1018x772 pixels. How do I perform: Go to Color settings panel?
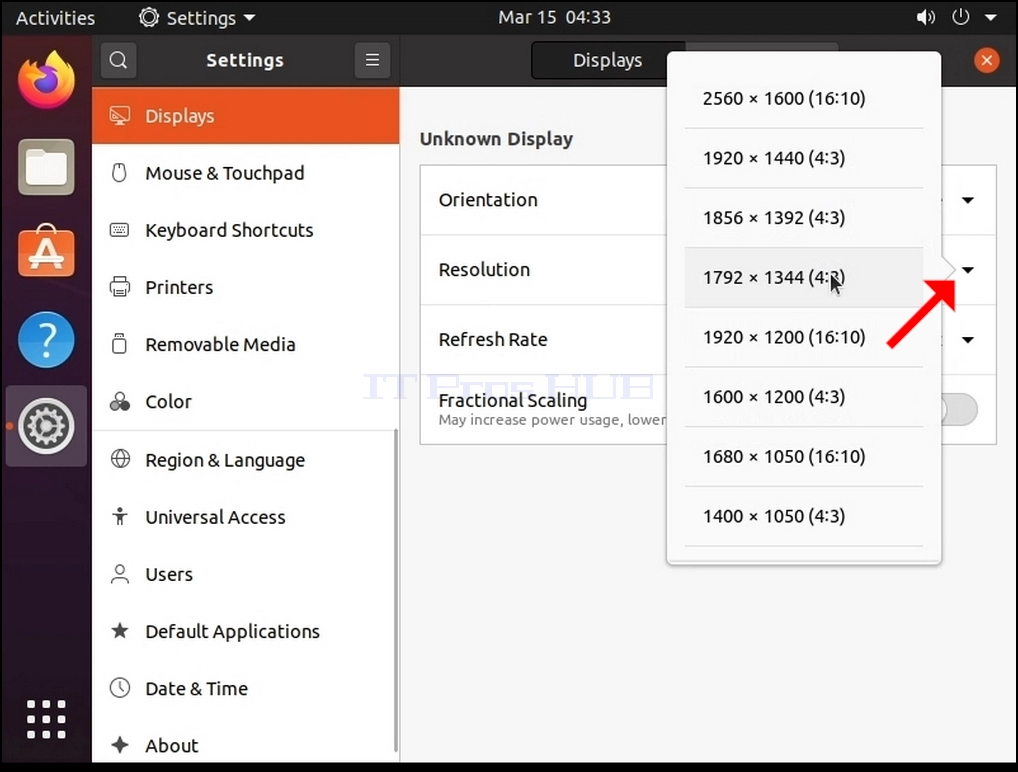pos(245,401)
